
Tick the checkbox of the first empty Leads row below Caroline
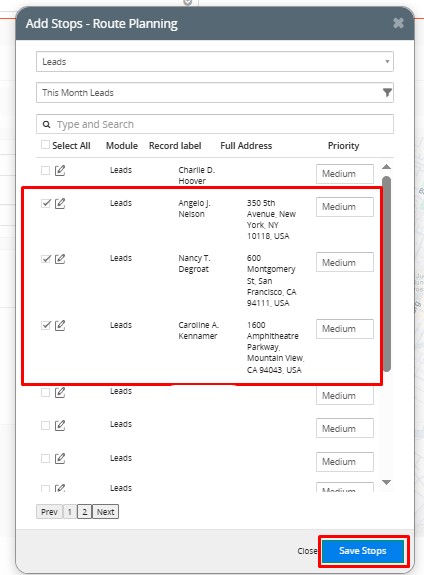click(x=45, y=393)
